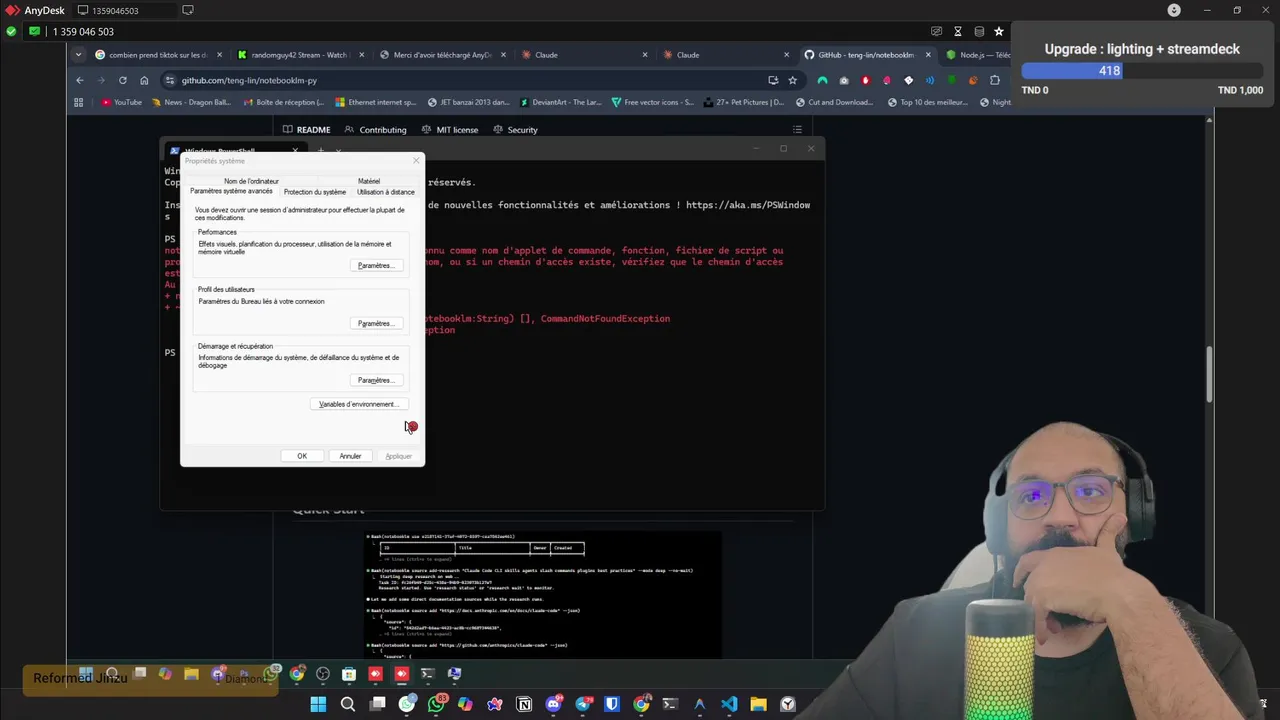Open Paramètres in the Performances section
This screenshot has width=1280, height=720.
pos(375,265)
